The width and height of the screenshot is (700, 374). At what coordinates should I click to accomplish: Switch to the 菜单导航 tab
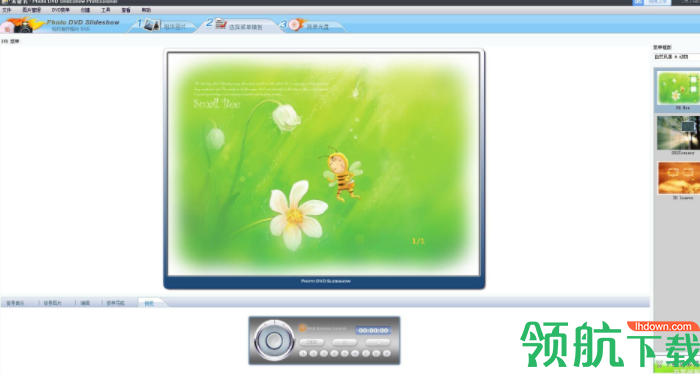coord(115,303)
